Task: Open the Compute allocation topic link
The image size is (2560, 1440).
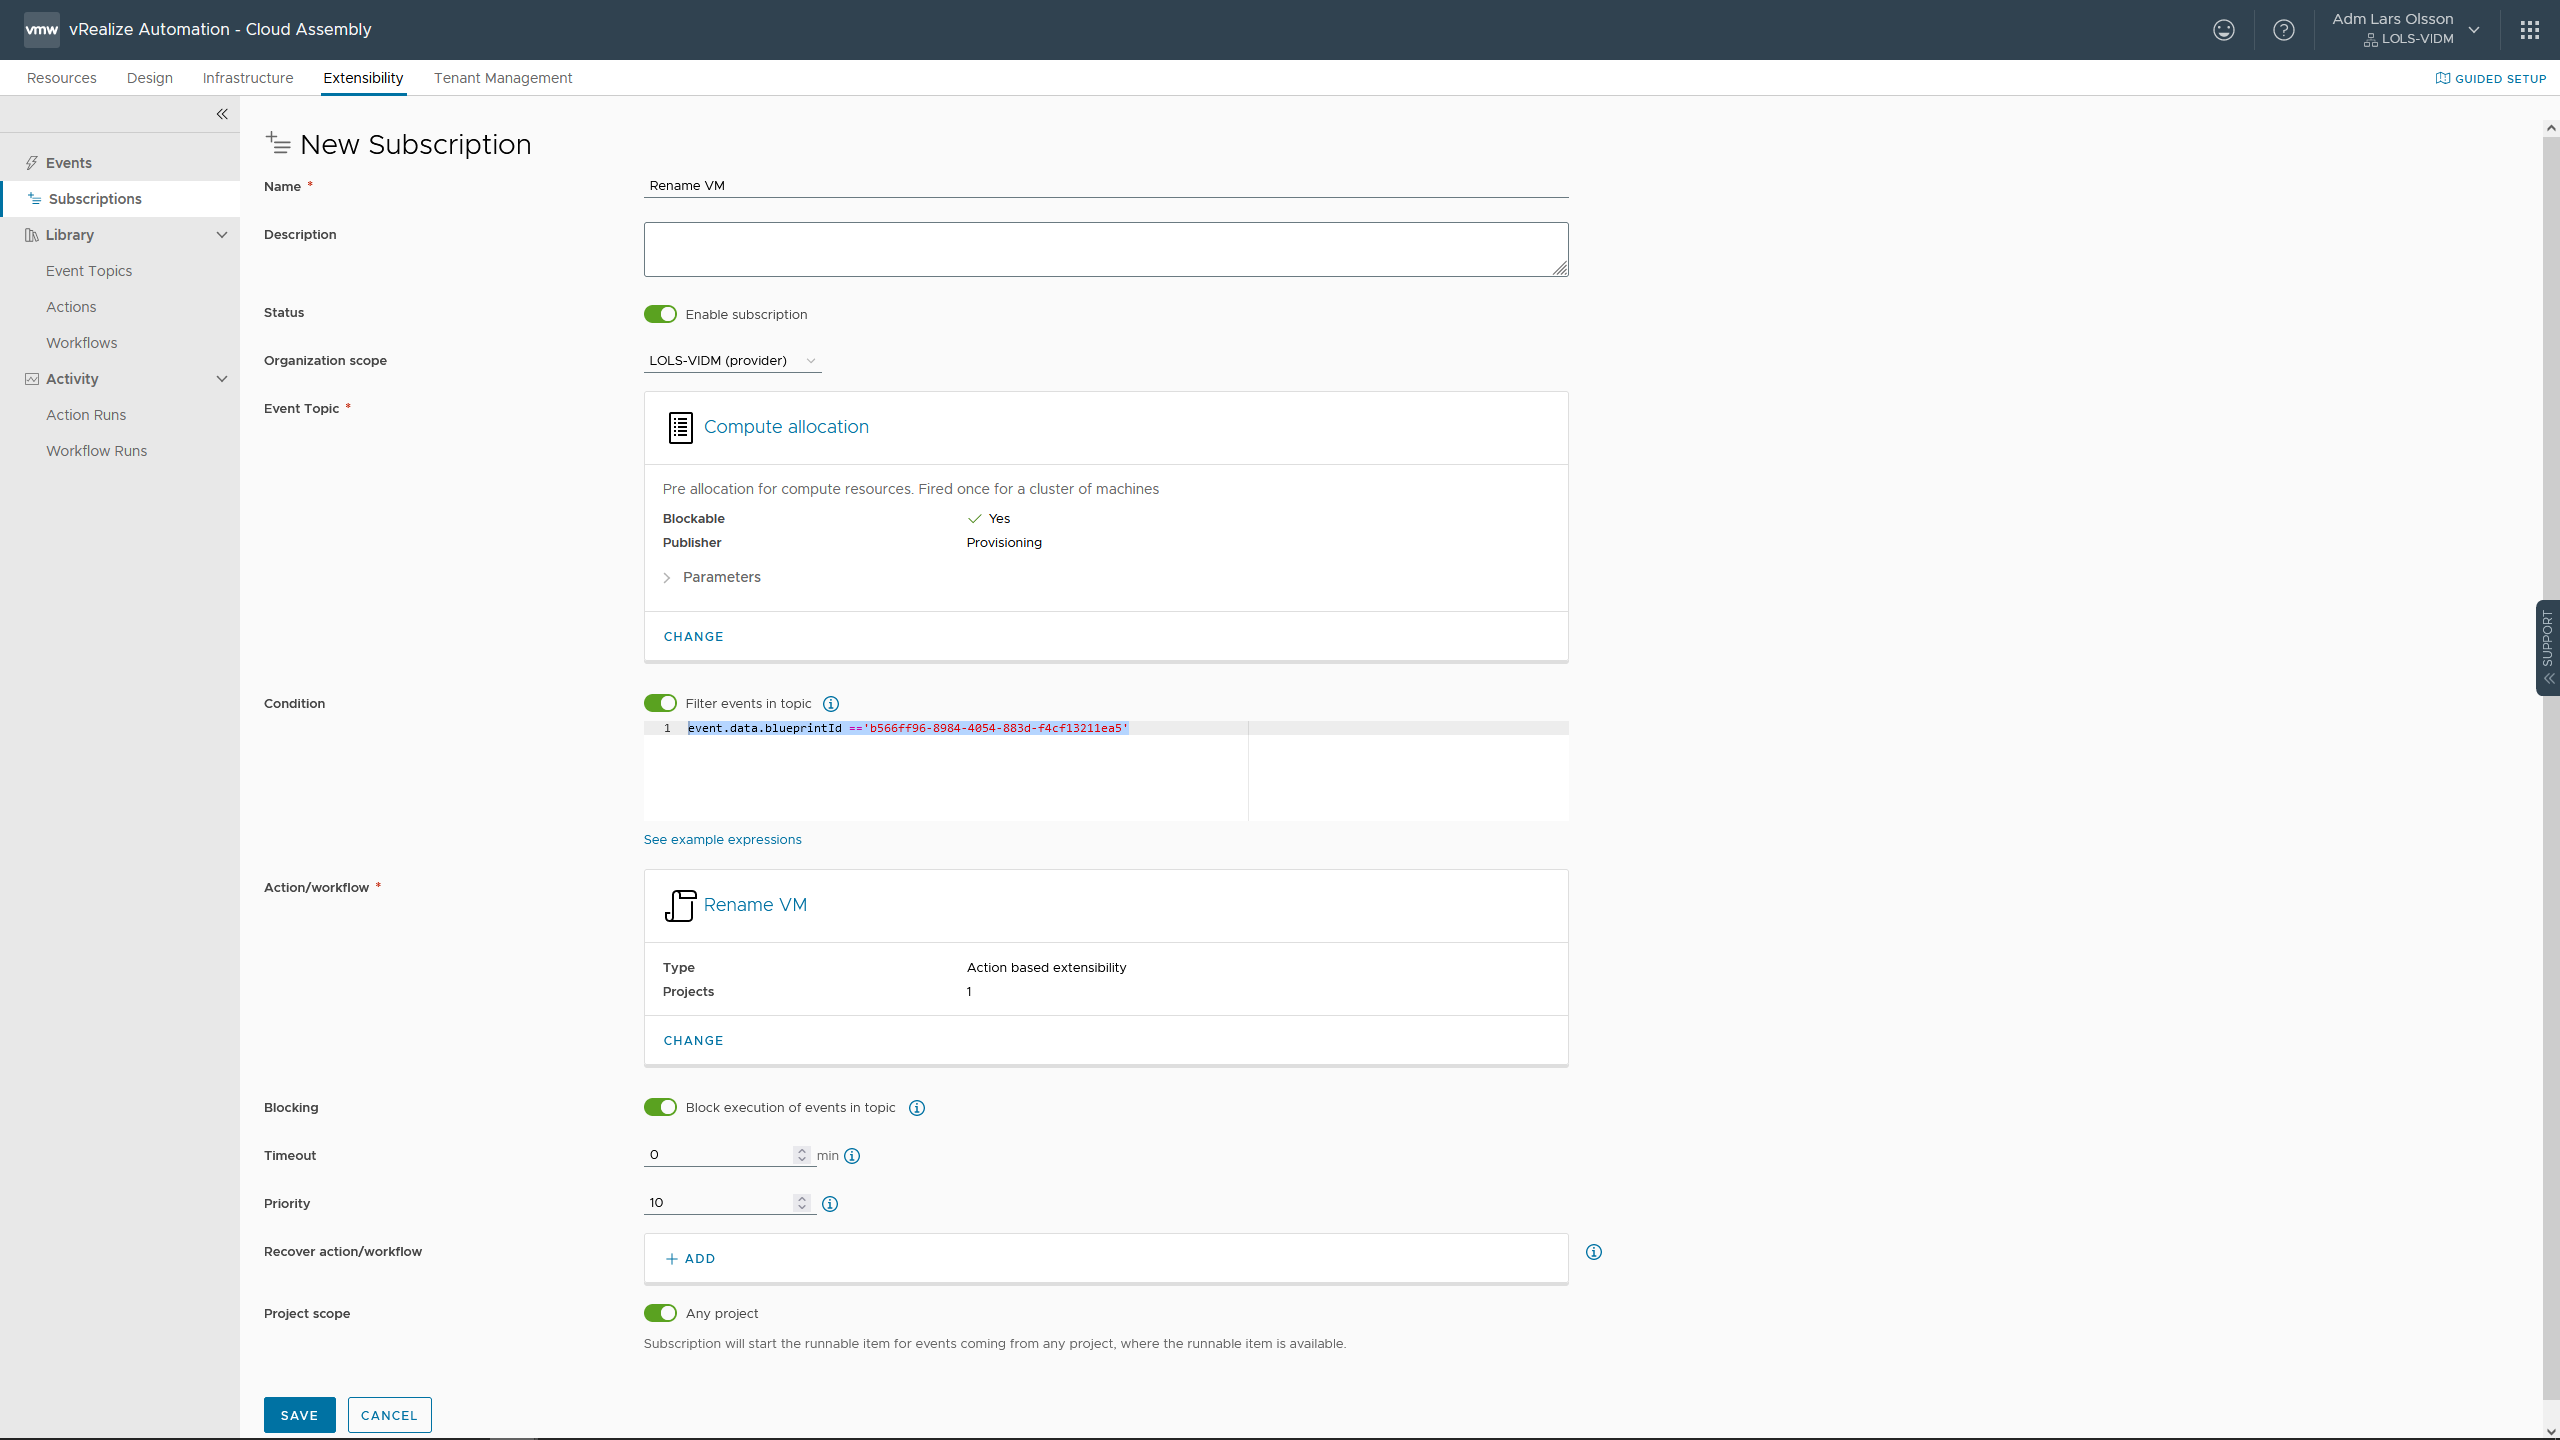Action: (x=786, y=427)
